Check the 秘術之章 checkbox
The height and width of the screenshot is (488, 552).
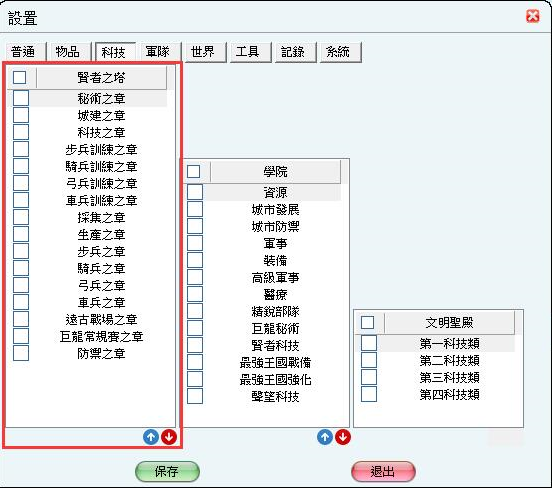pyautogui.click(x=21, y=98)
